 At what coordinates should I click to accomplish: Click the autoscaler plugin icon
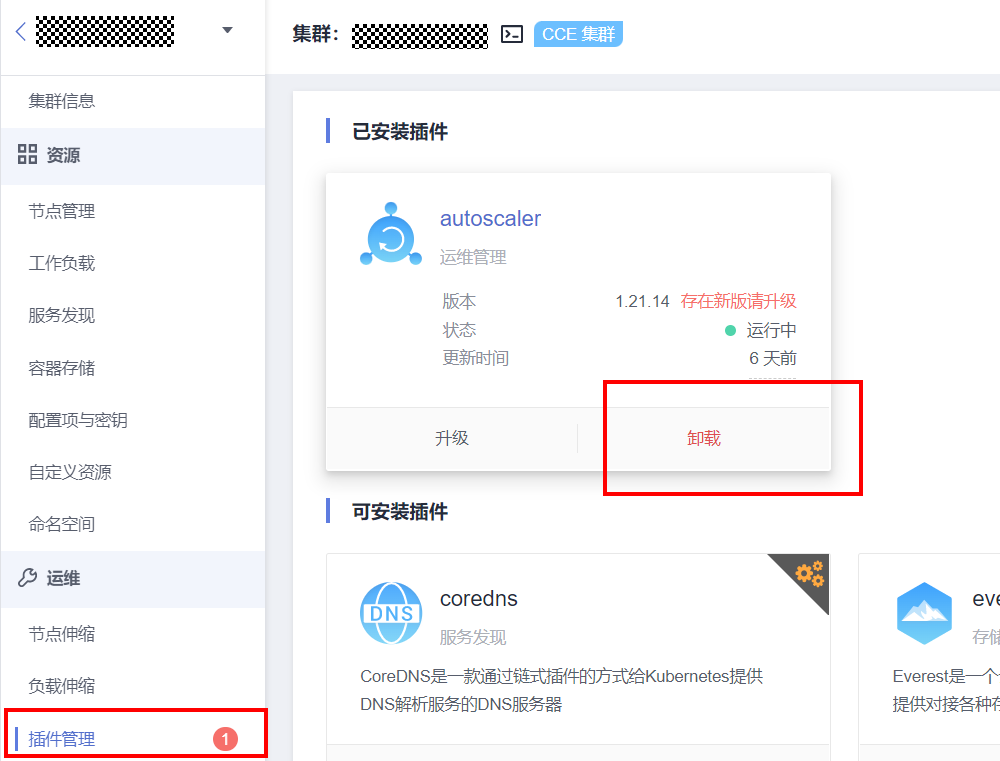391,234
